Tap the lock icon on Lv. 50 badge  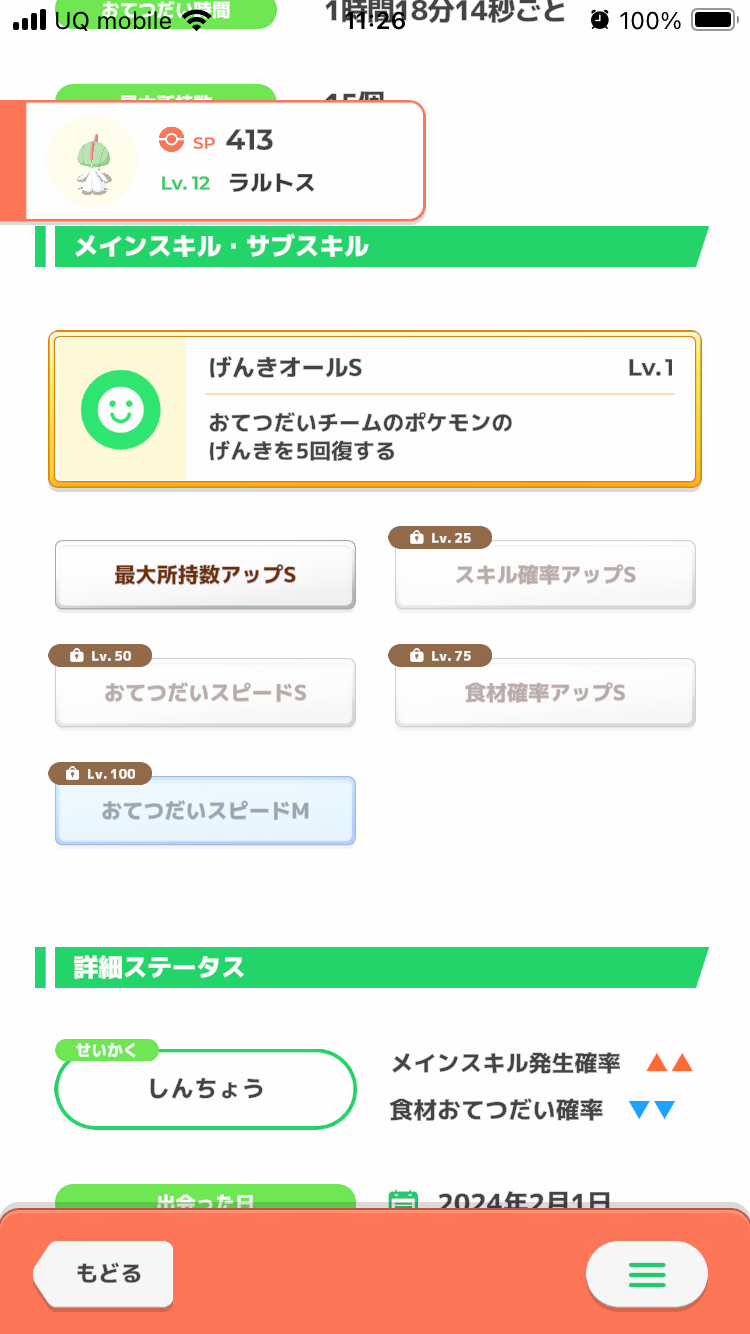(x=76, y=656)
